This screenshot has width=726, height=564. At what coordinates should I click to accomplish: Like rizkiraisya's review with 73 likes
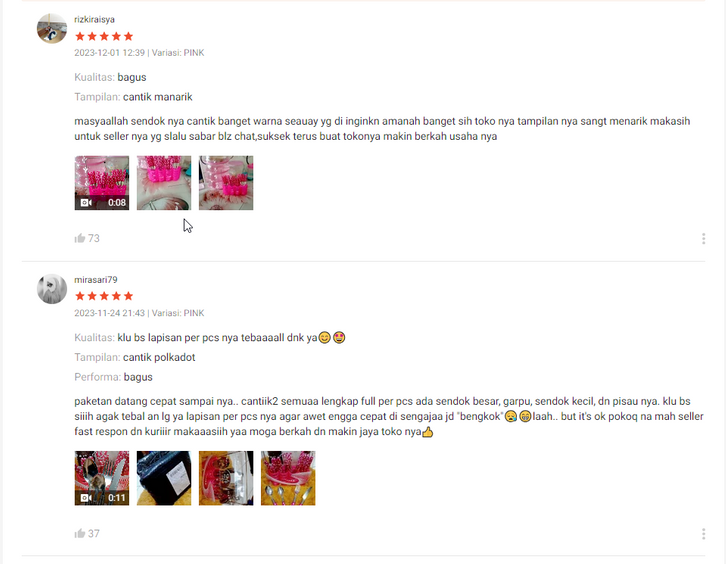(80, 238)
